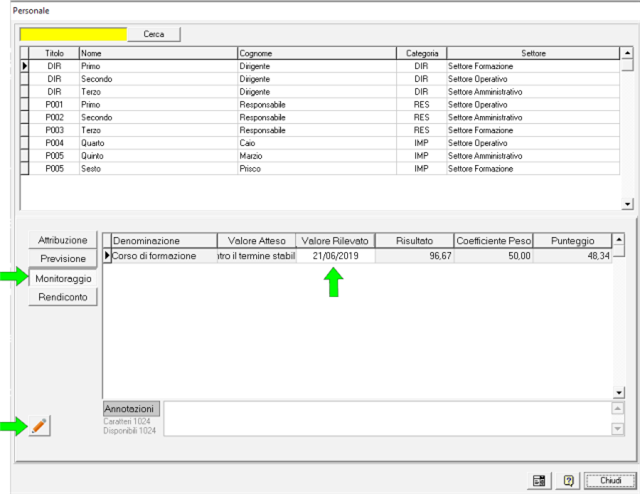This screenshot has width=640, height=494.
Task: Select the Monitoraggio tab
Action: (x=63, y=279)
